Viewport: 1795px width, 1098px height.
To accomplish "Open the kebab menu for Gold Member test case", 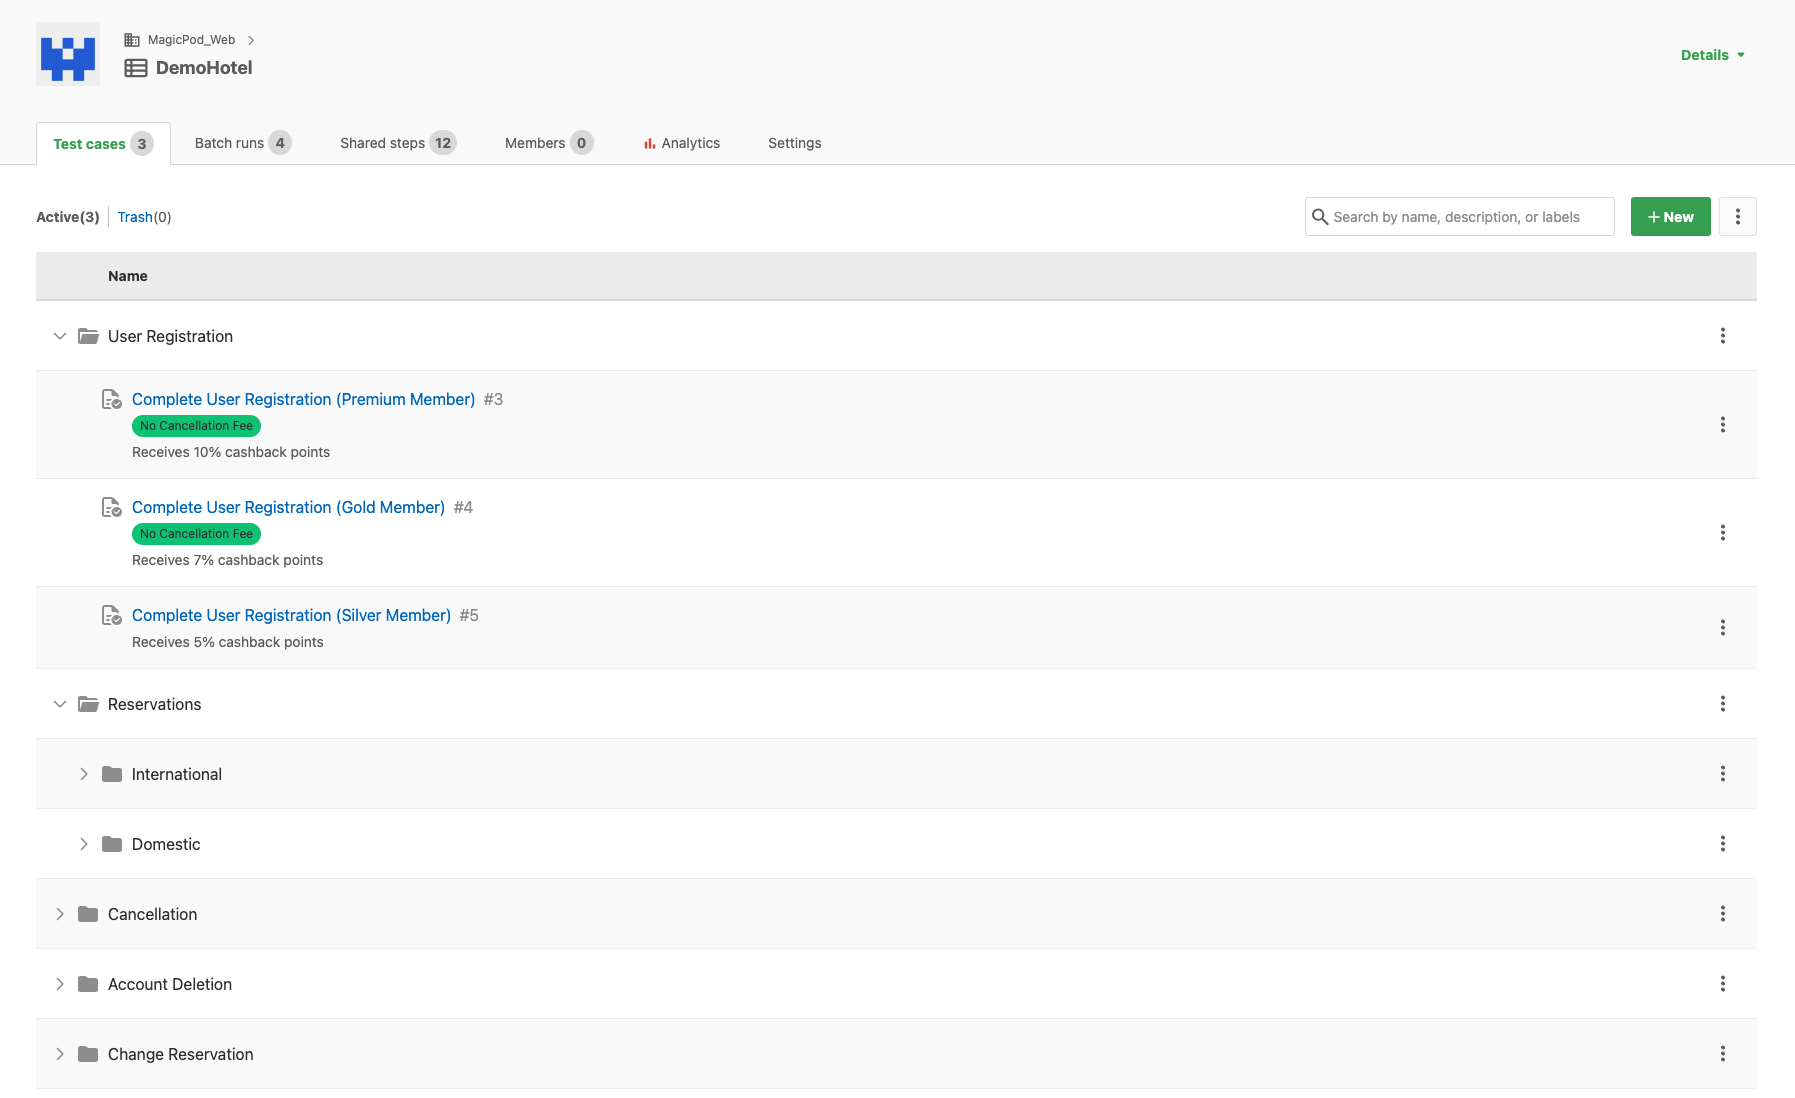I will [1723, 533].
